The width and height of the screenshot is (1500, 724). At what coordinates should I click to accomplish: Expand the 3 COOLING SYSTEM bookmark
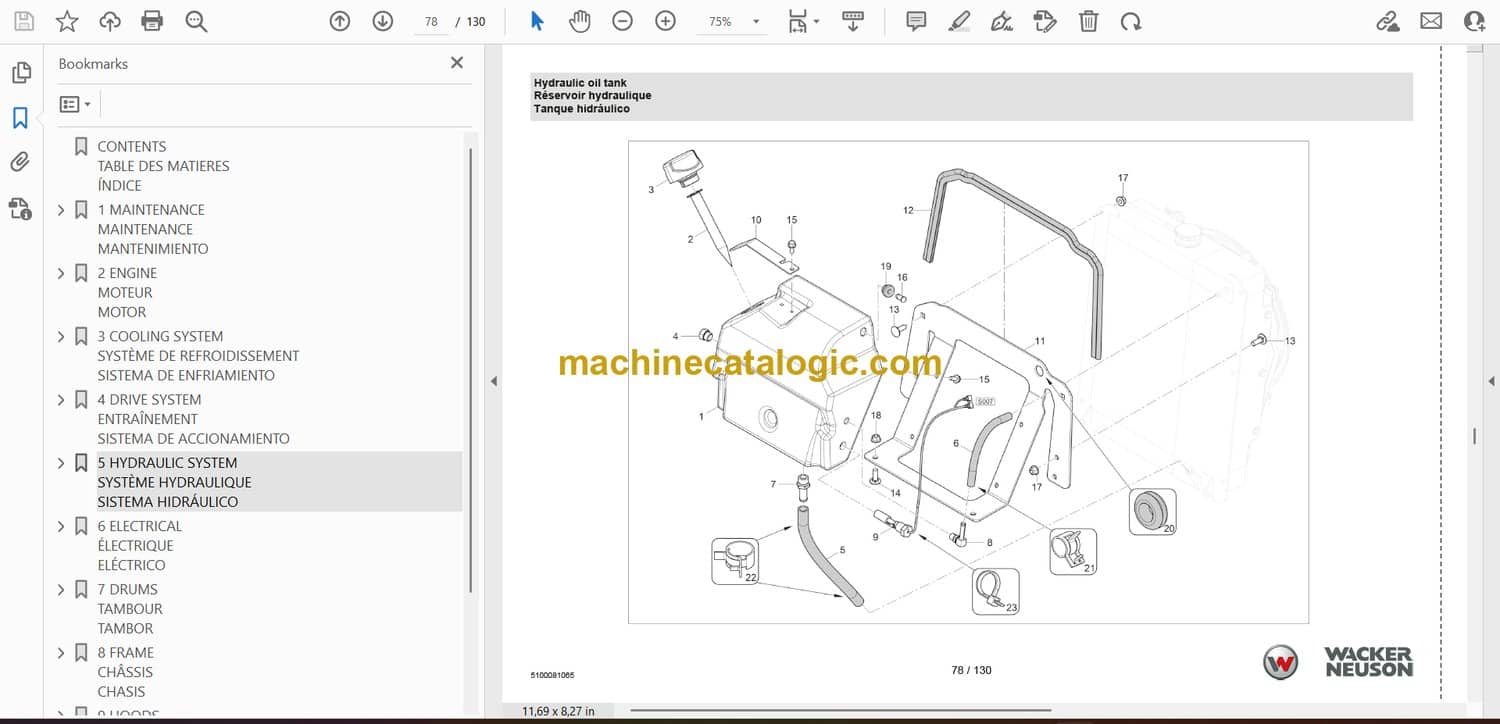[x=61, y=336]
